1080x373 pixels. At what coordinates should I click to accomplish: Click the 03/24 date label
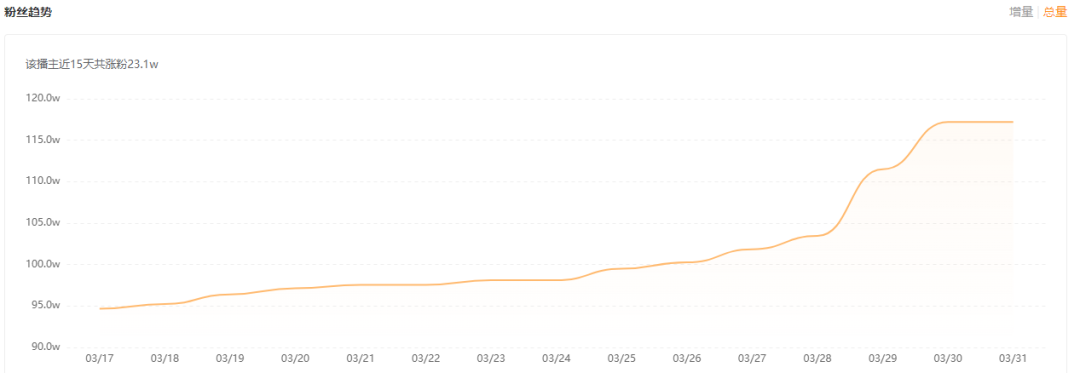pyautogui.click(x=556, y=359)
